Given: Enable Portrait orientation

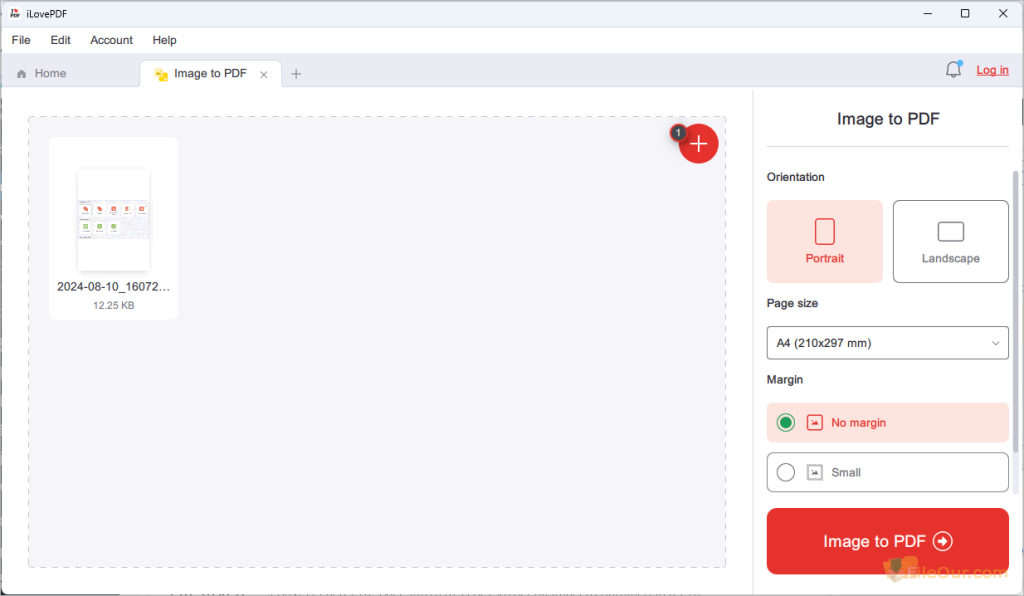Looking at the screenshot, I should click(x=824, y=241).
